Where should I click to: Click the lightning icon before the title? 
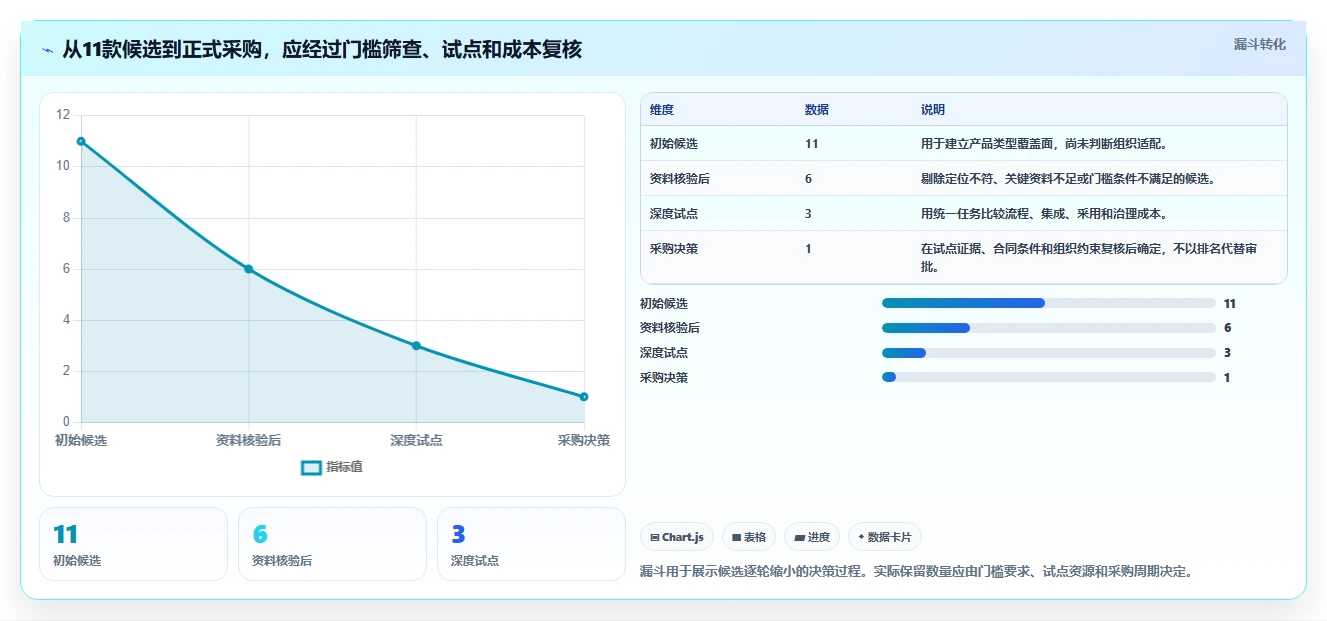click(x=47, y=50)
